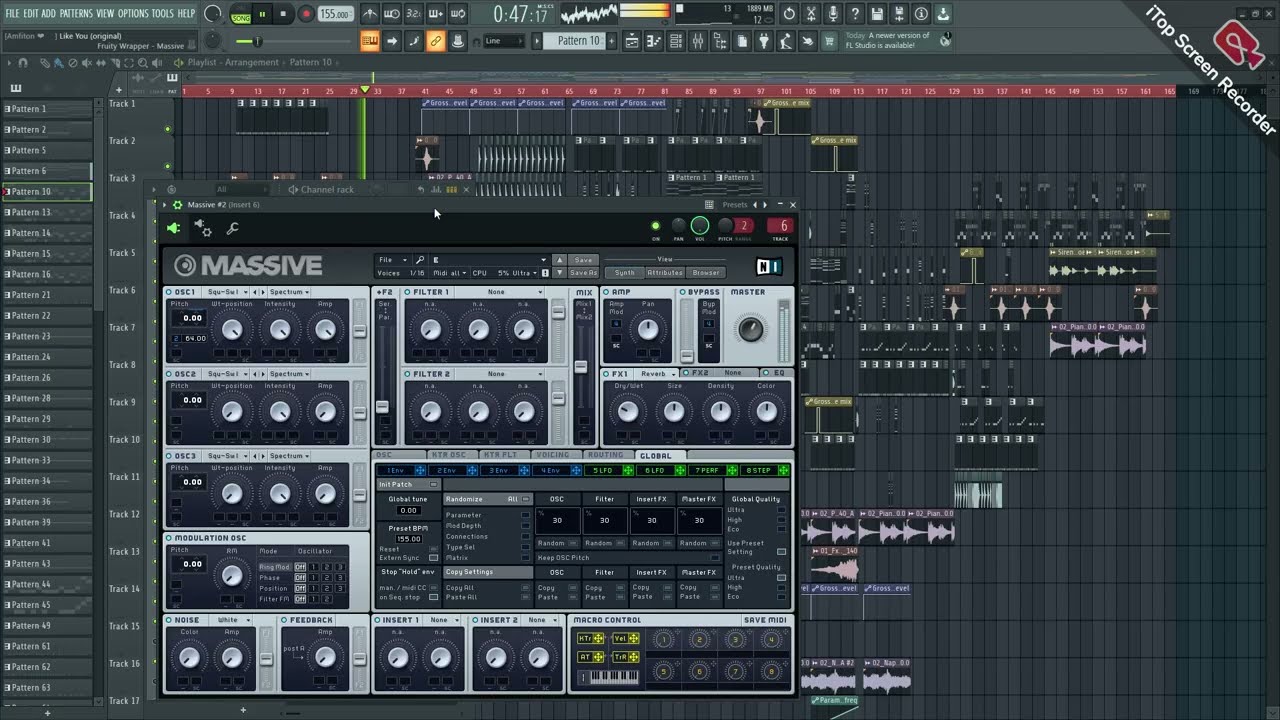Viewport: 1280px width, 720px height.
Task: Toggle FEEDBACK section power indicator
Action: coord(285,620)
